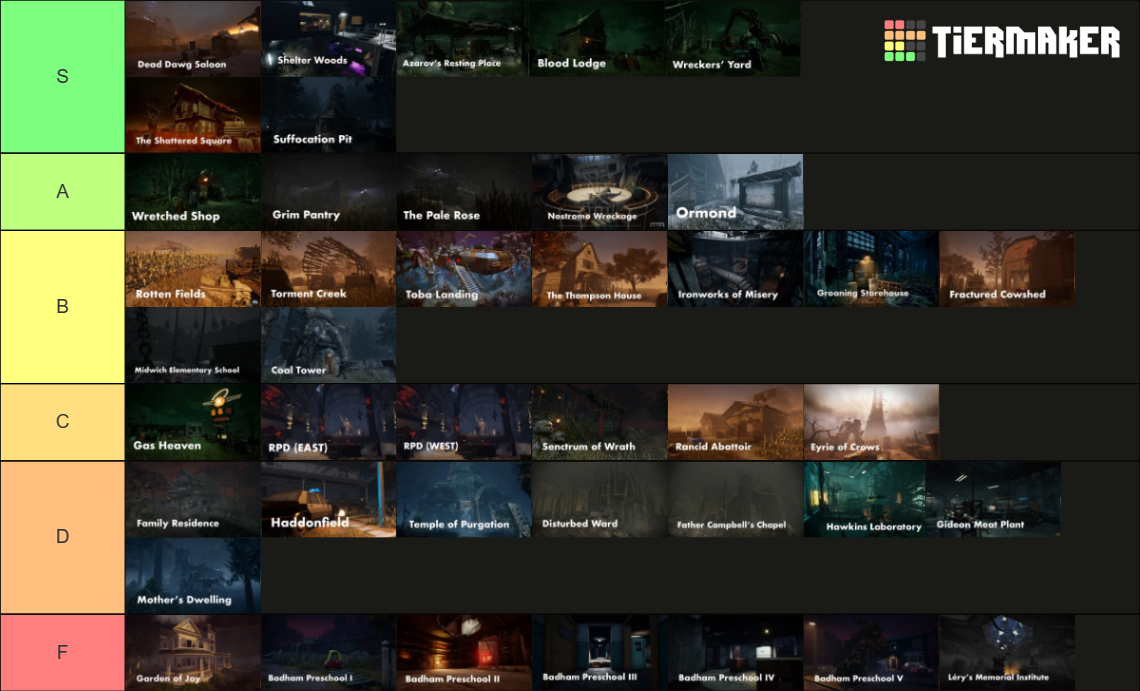Screen dimensions: 1140x691
Task: Click the Suffocation Pit map image
Action: tap(328, 115)
